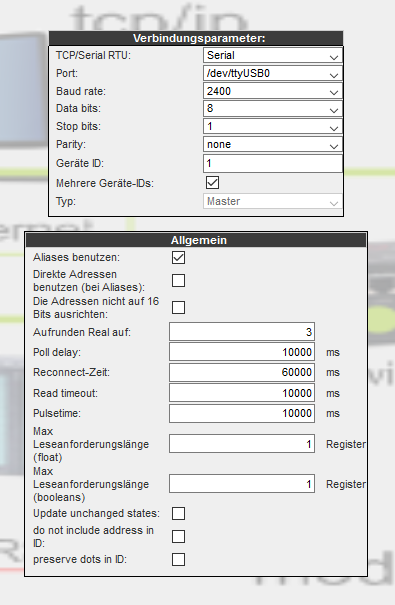The width and height of the screenshot is (395, 605).
Task: Check Die Adressen nicht auf 16 Bits ausrichten
Action: [x=179, y=308]
